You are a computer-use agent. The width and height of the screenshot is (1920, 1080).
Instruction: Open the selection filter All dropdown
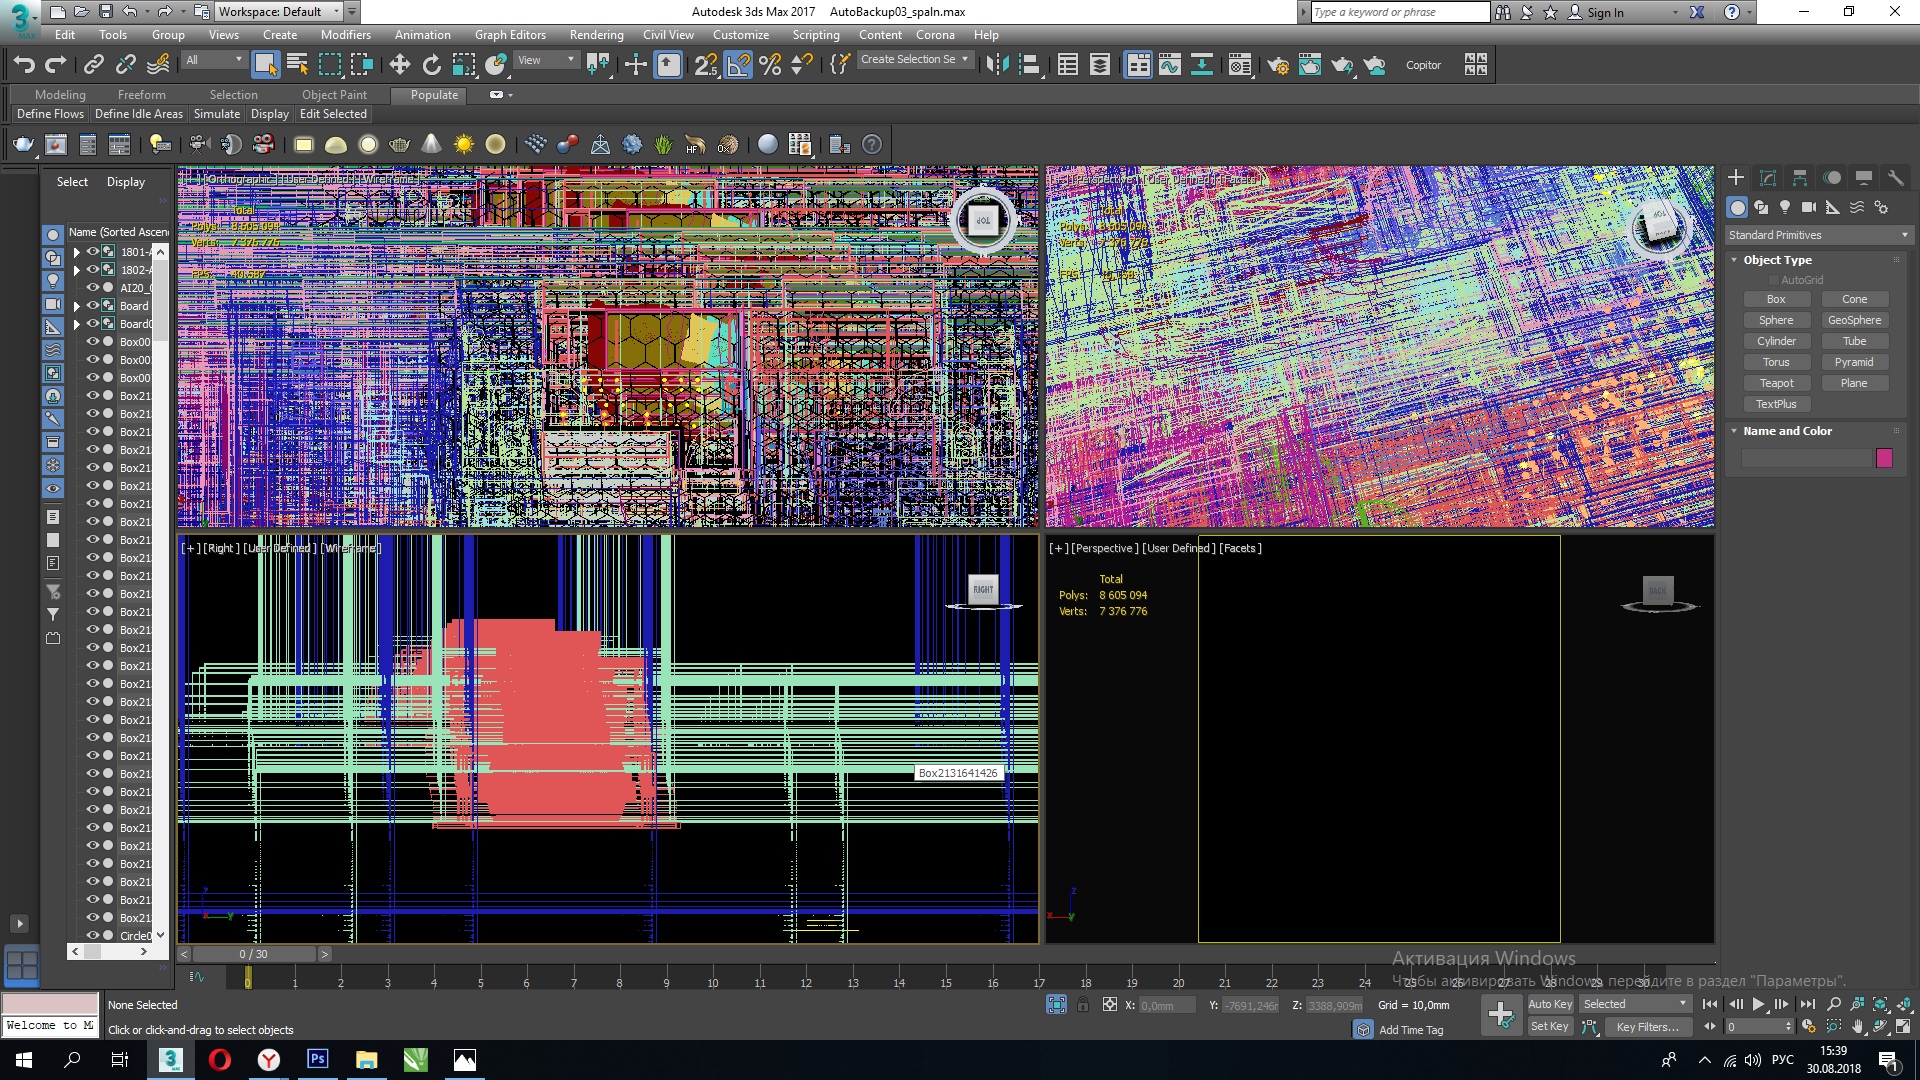214,60
